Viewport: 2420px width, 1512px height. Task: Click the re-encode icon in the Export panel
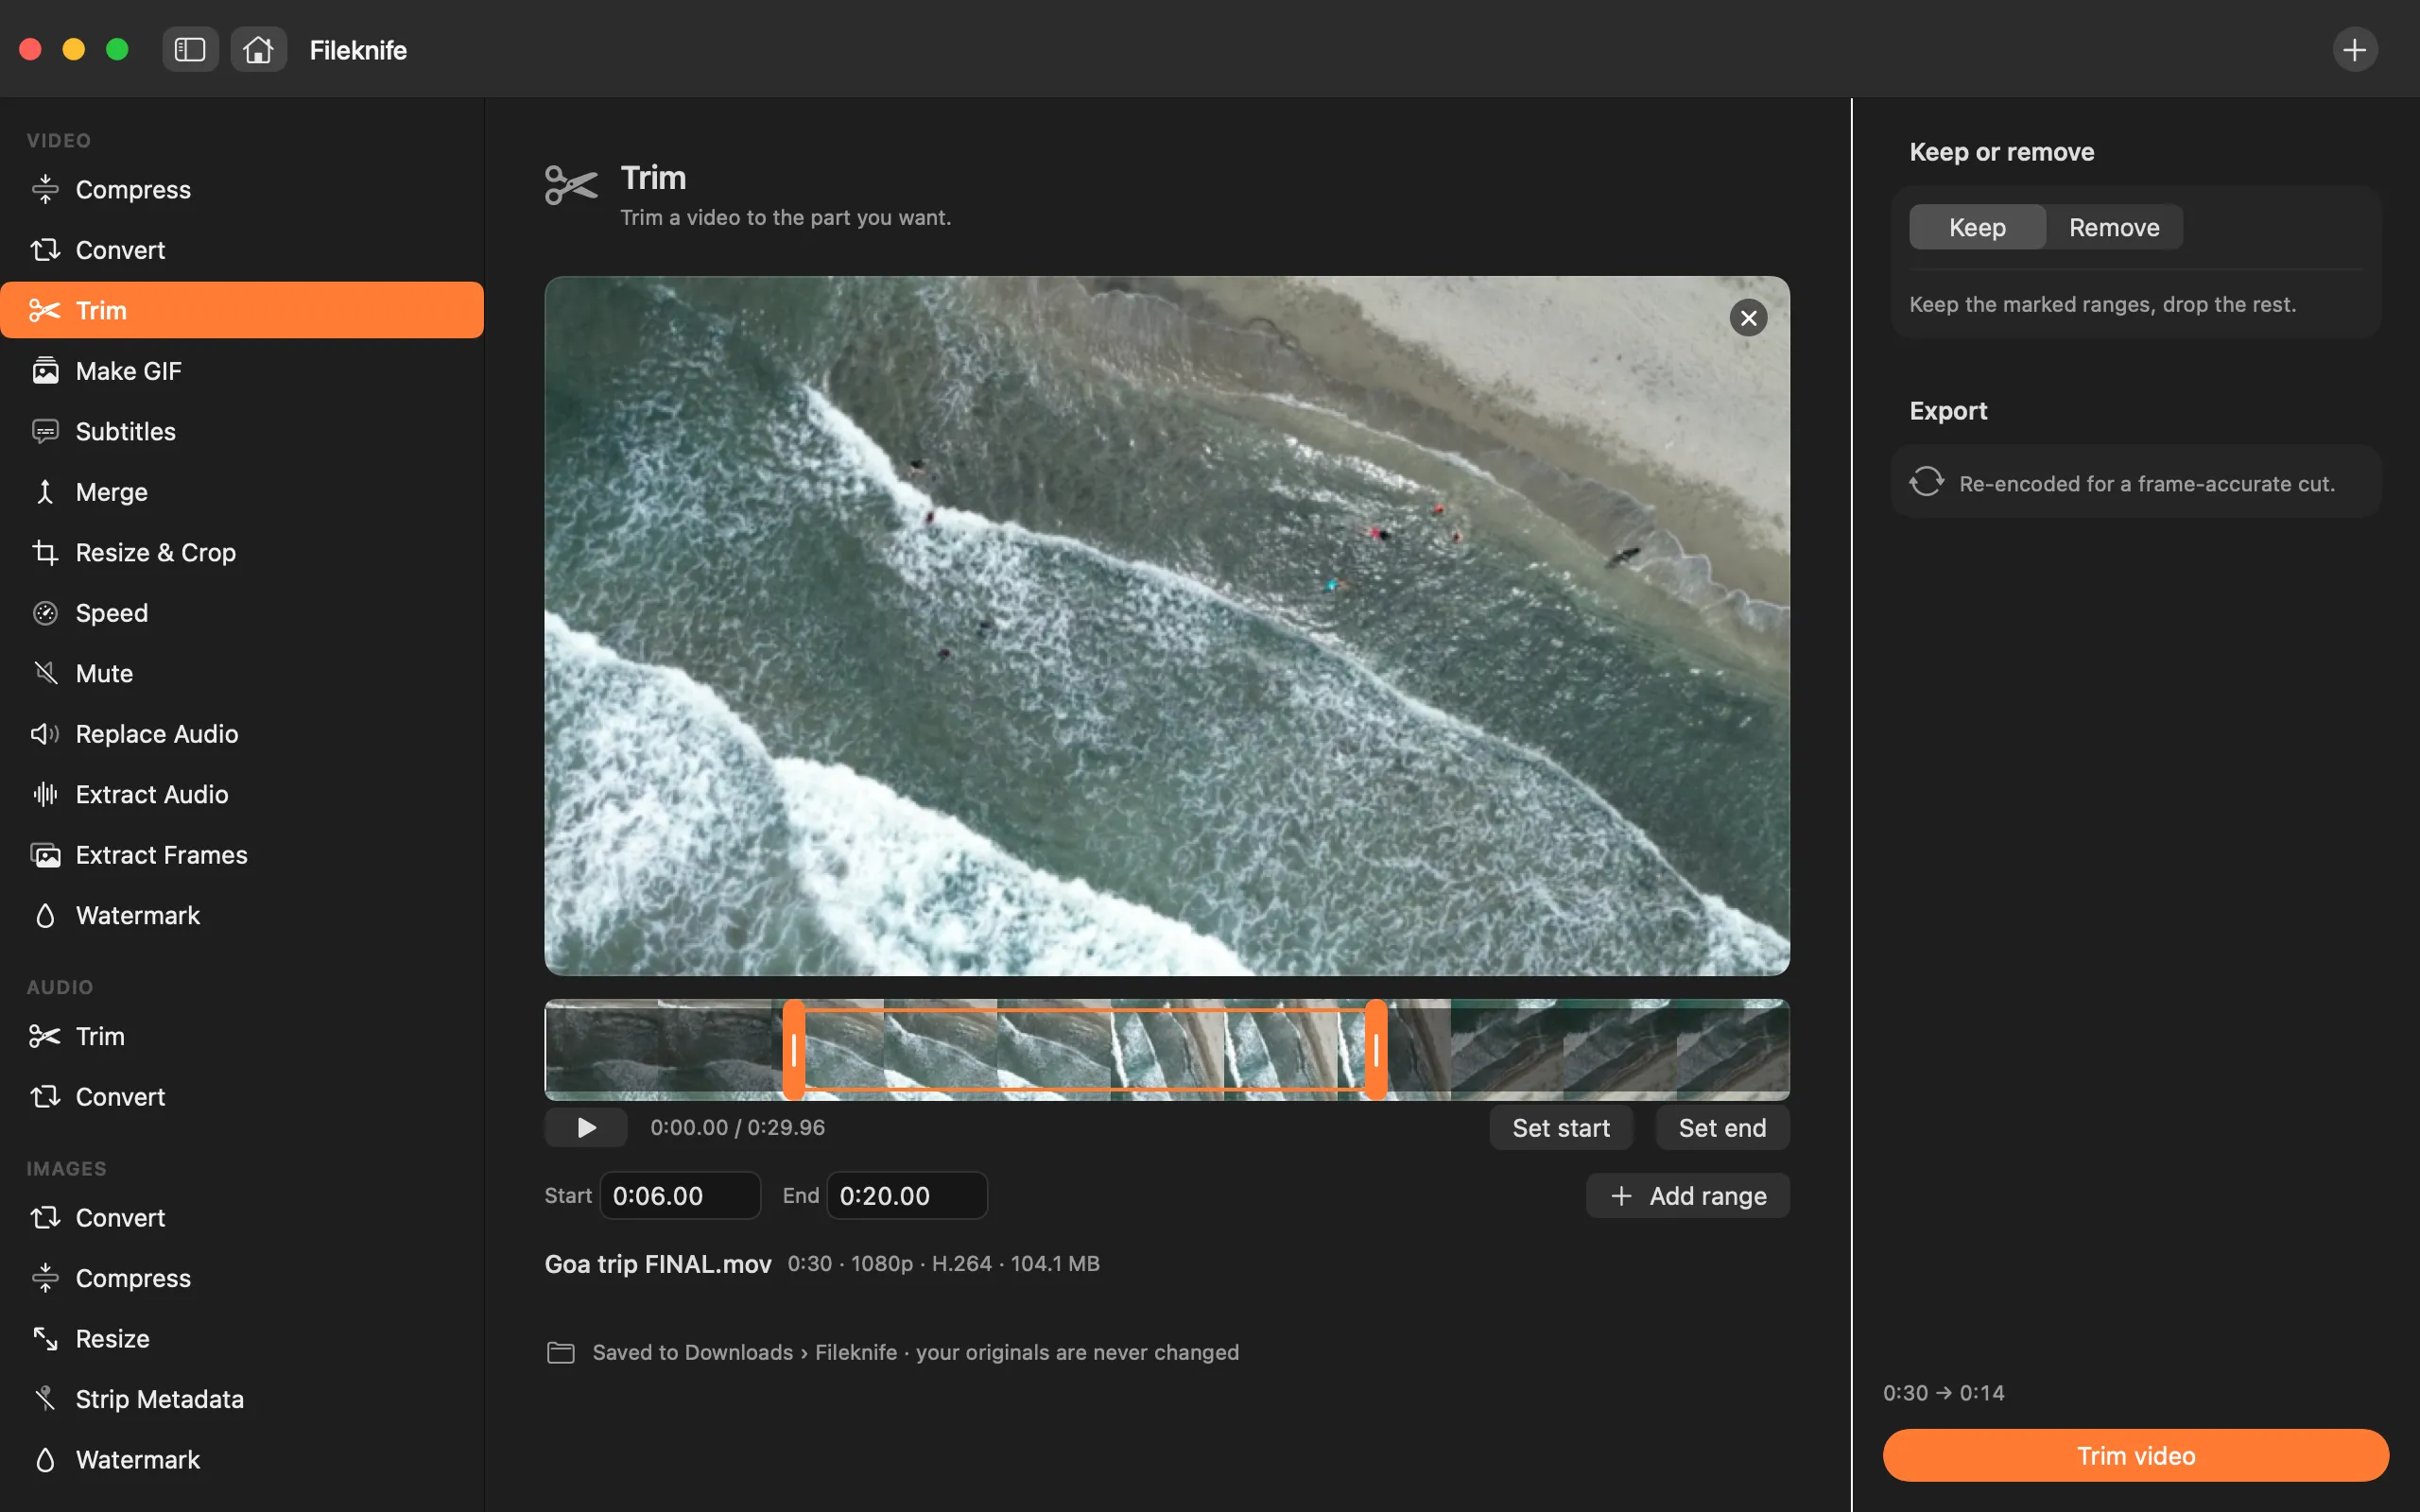click(1927, 482)
